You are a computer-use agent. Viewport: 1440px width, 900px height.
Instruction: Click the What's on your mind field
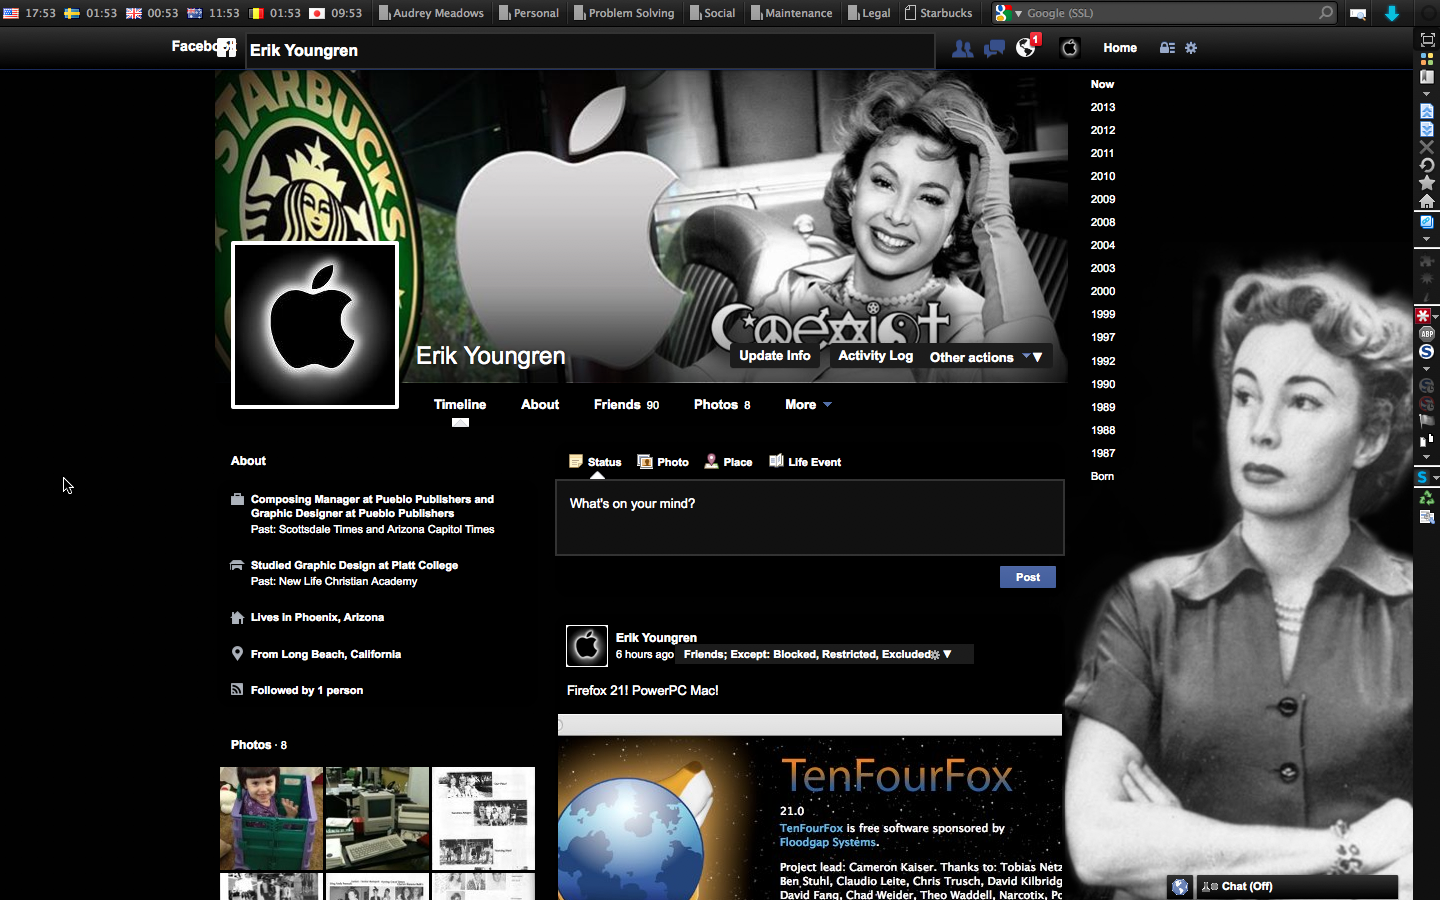(x=810, y=517)
